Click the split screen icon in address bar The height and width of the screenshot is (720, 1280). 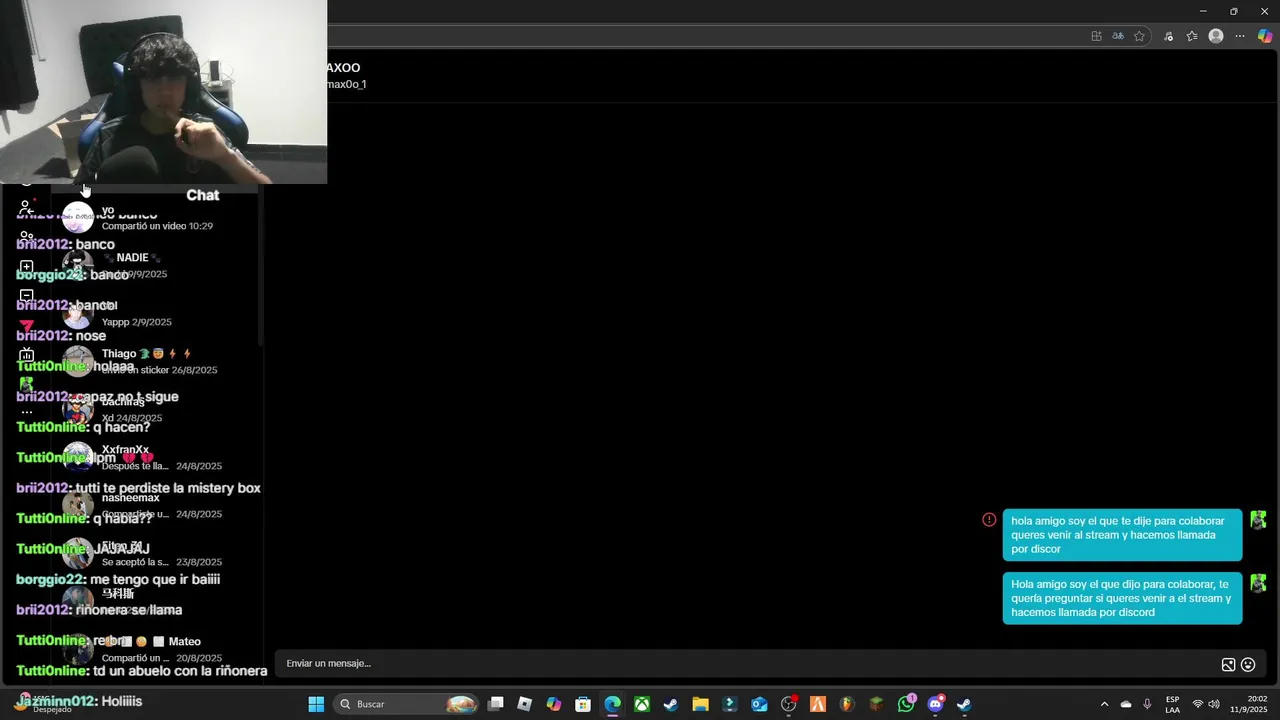[1096, 36]
